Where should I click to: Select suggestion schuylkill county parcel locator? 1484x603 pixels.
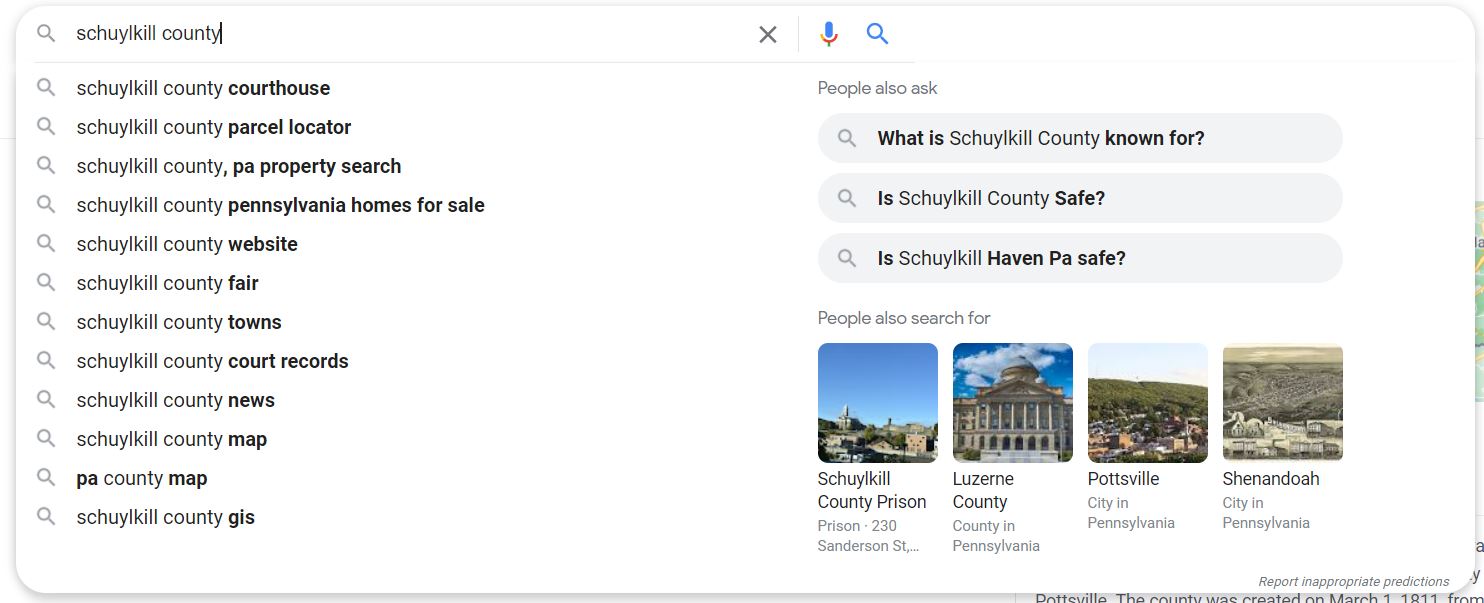coord(213,127)
